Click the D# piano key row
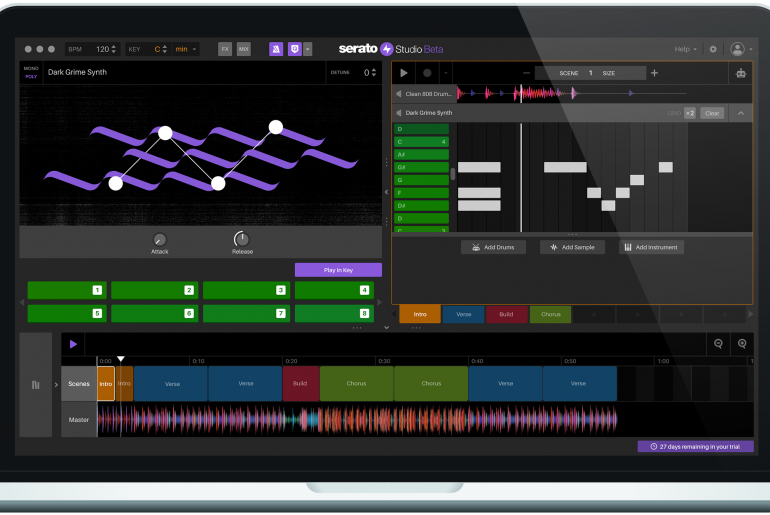This screenshot has width=770, height=515. (421, 206)
